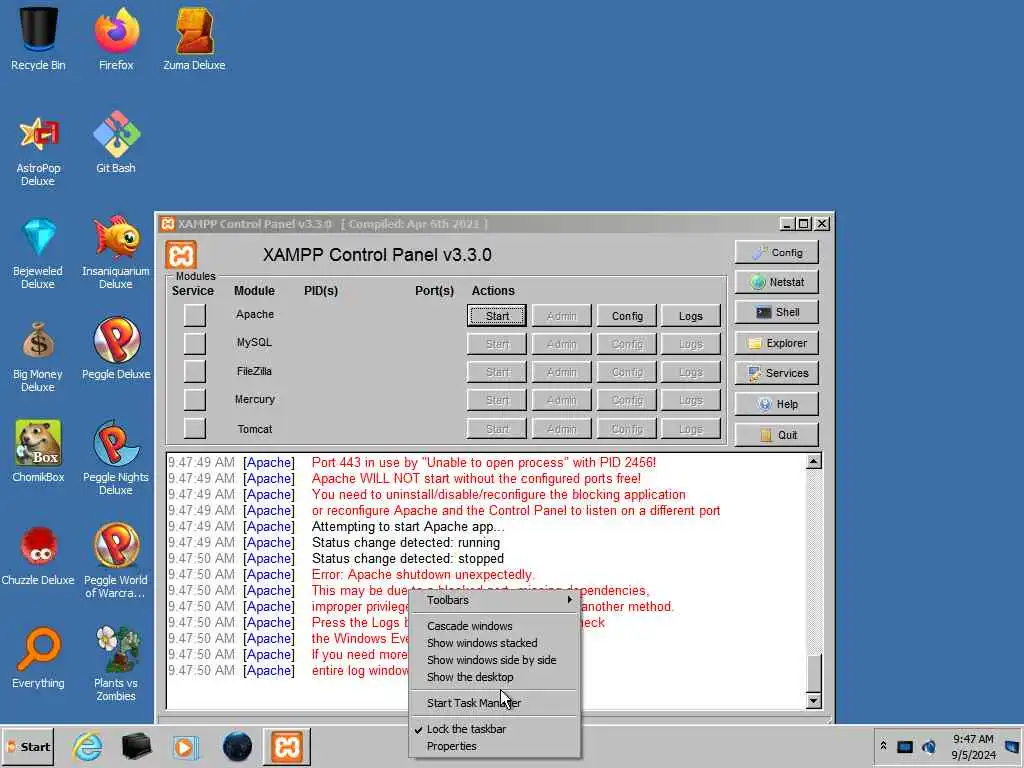Click the log scrollbar thumb
Image resolution: width=1024 pixels, height=768 pixels.
pos(813,673)
